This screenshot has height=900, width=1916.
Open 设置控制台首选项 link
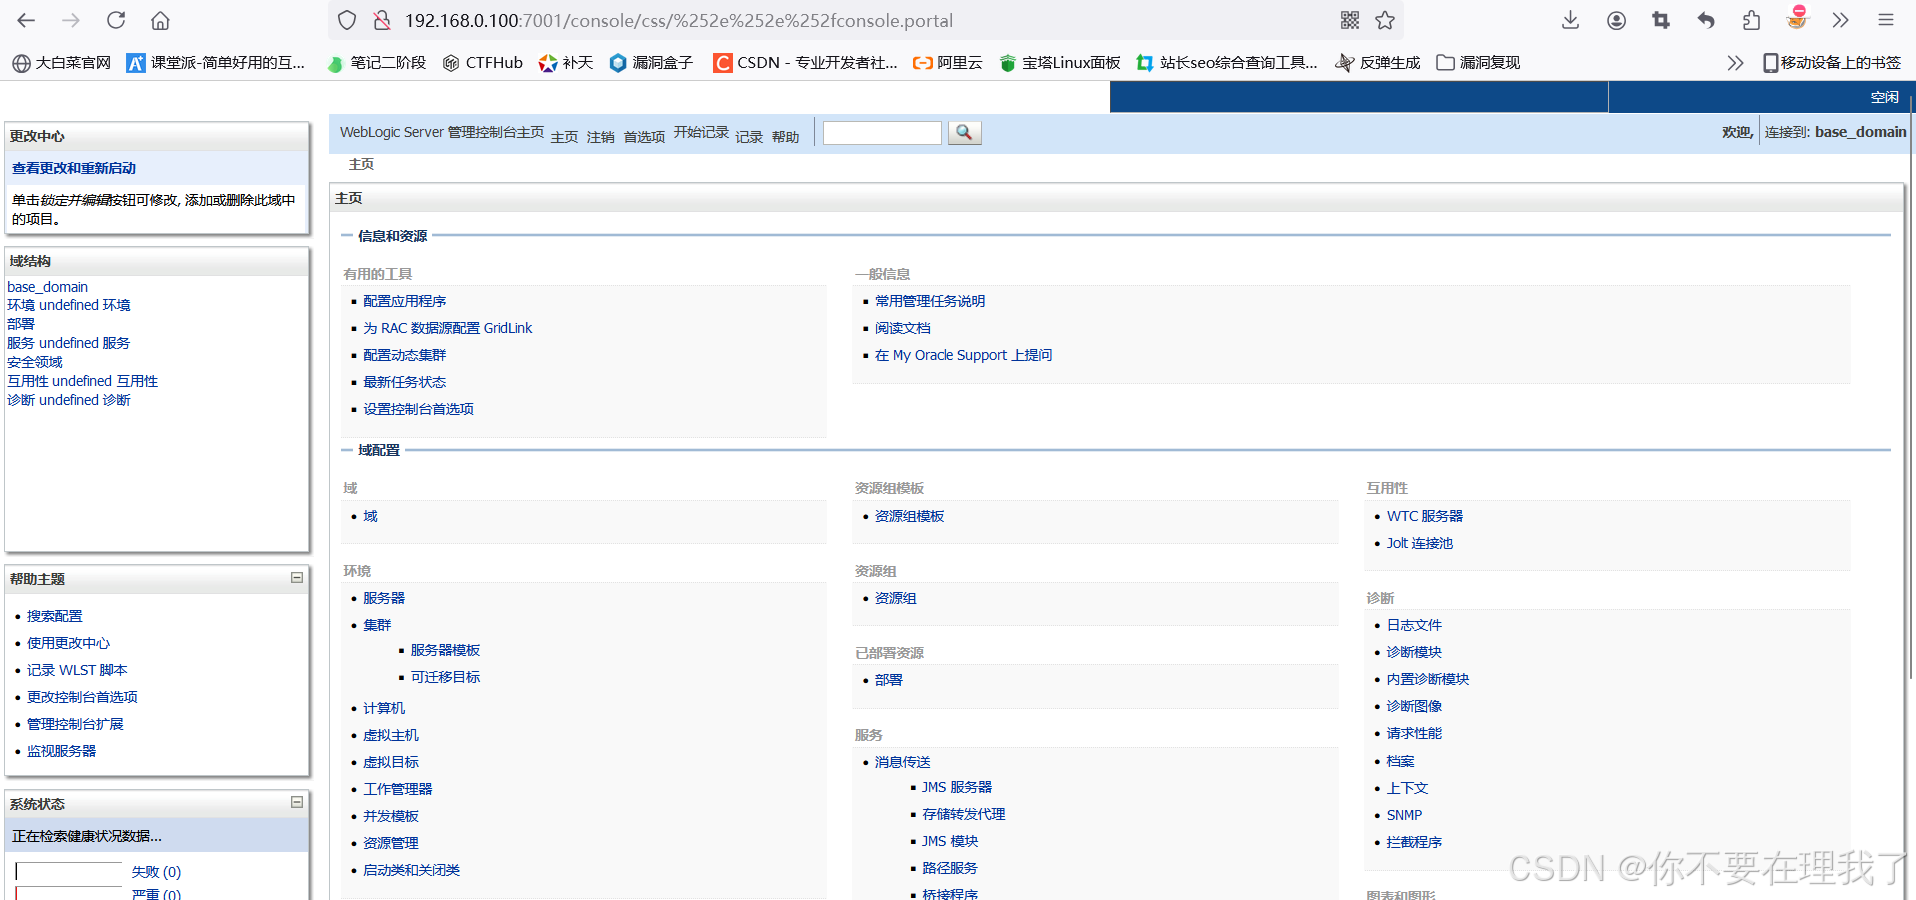(419, 409)
